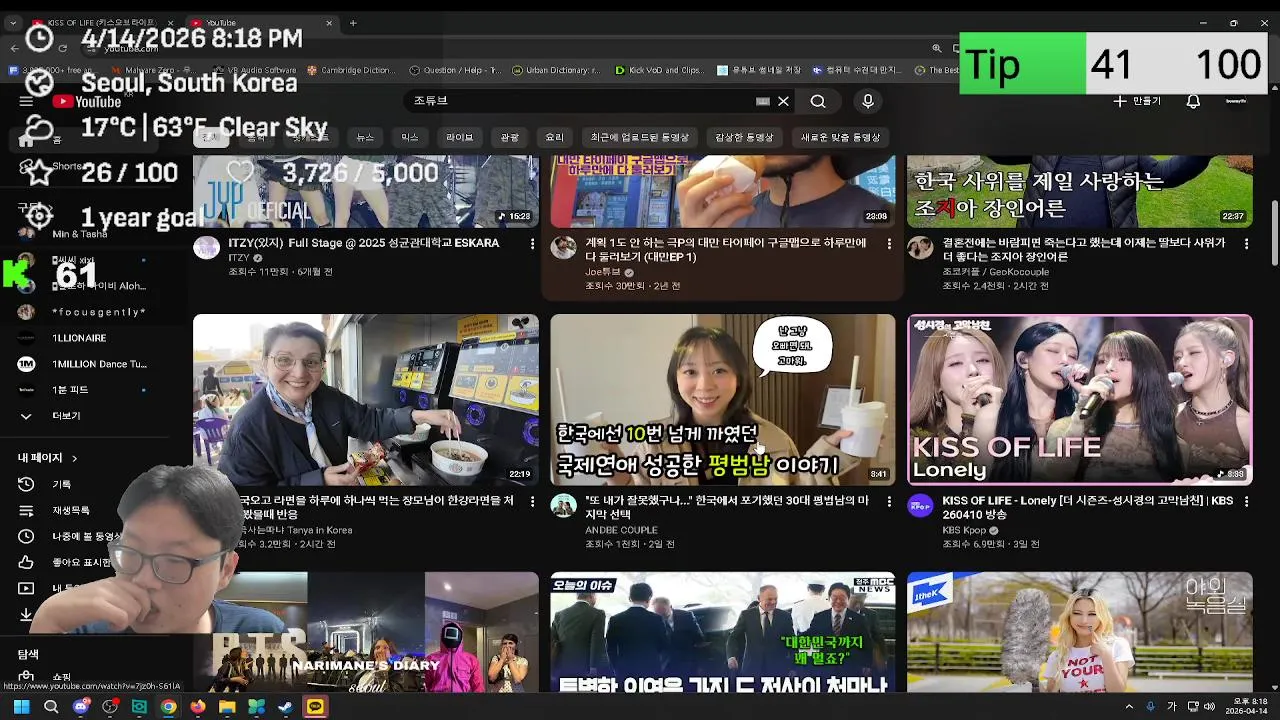The width and height of the screenshot is (1280, 720).
Task: Open the ITZY Full Stage ESKARA title
Action: coord(364,243)
